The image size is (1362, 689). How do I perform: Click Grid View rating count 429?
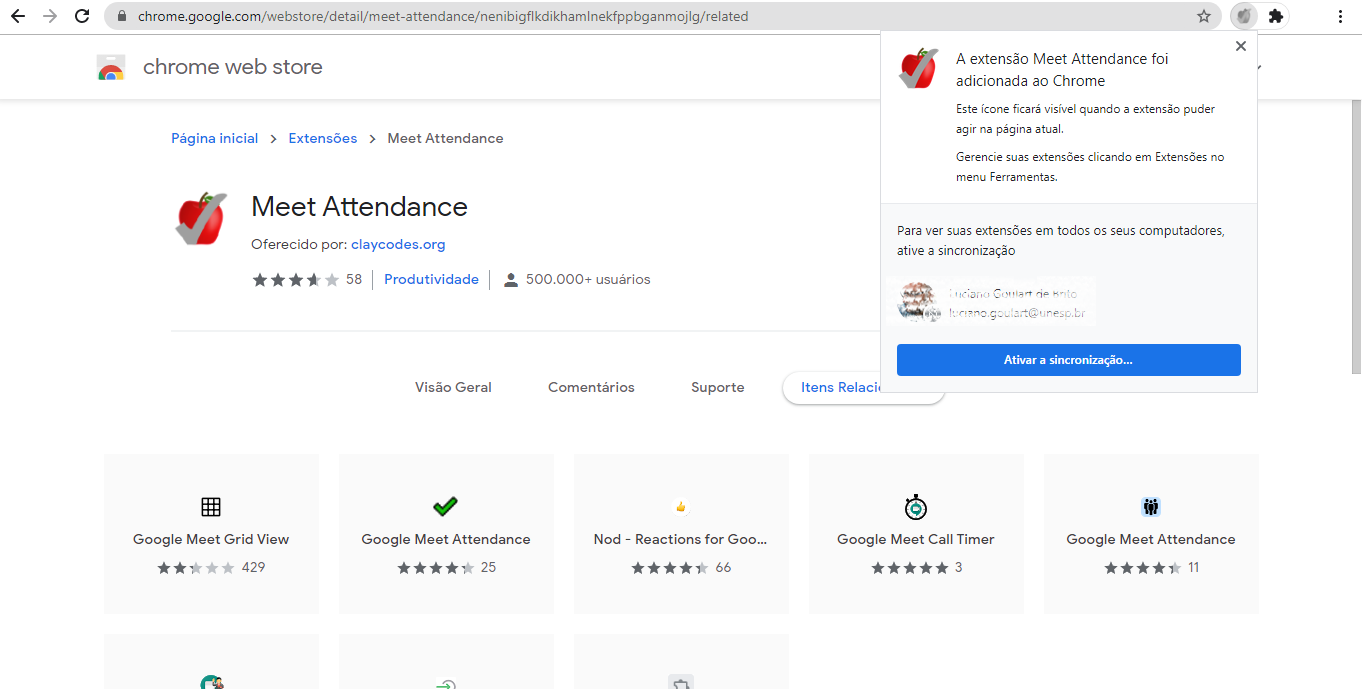click(254, 567)
